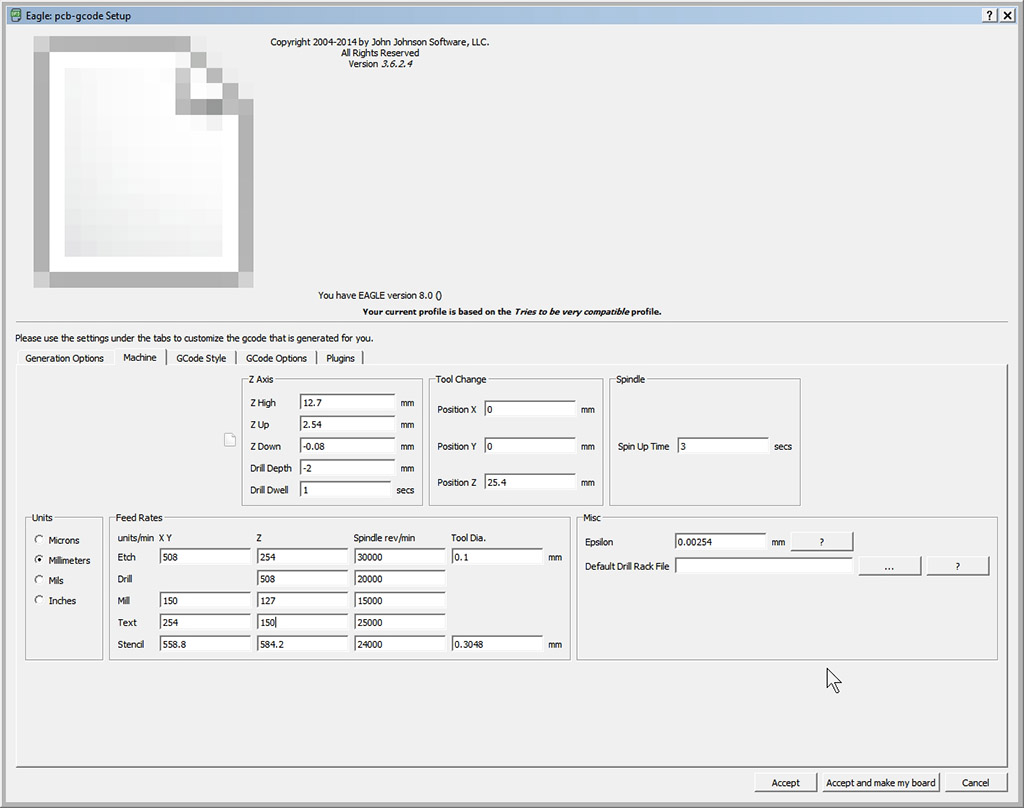Select the Microns units option
This screenshot has width=1024, height=808.
point(39,540)
